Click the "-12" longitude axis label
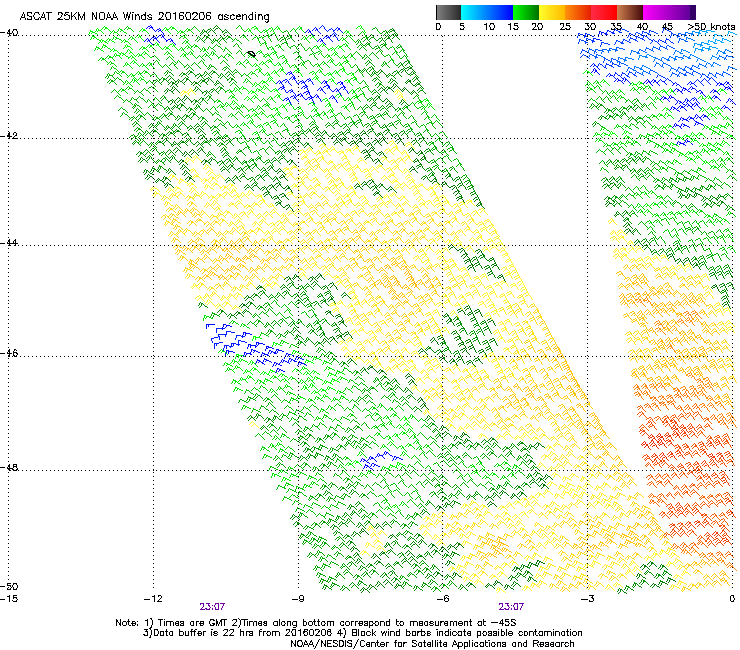The height and width of the screenshot is (650, 740). tap(153, 599)
